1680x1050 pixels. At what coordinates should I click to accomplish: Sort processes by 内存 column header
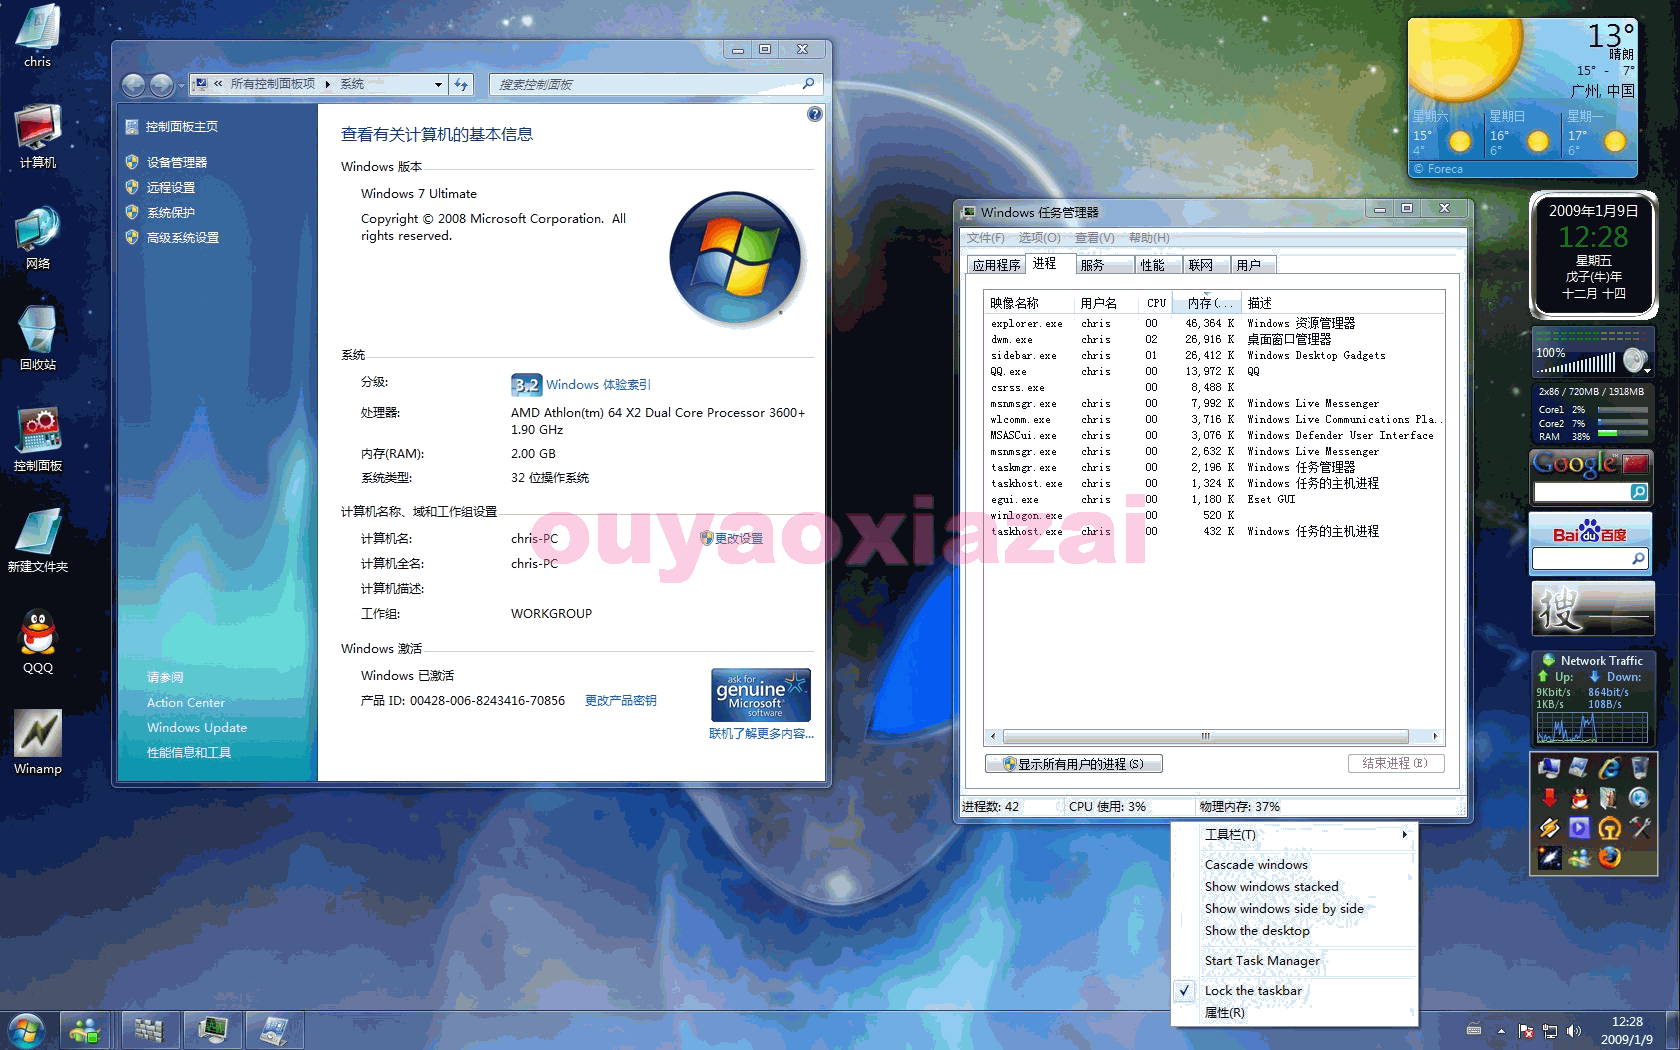coord(1208,303)
